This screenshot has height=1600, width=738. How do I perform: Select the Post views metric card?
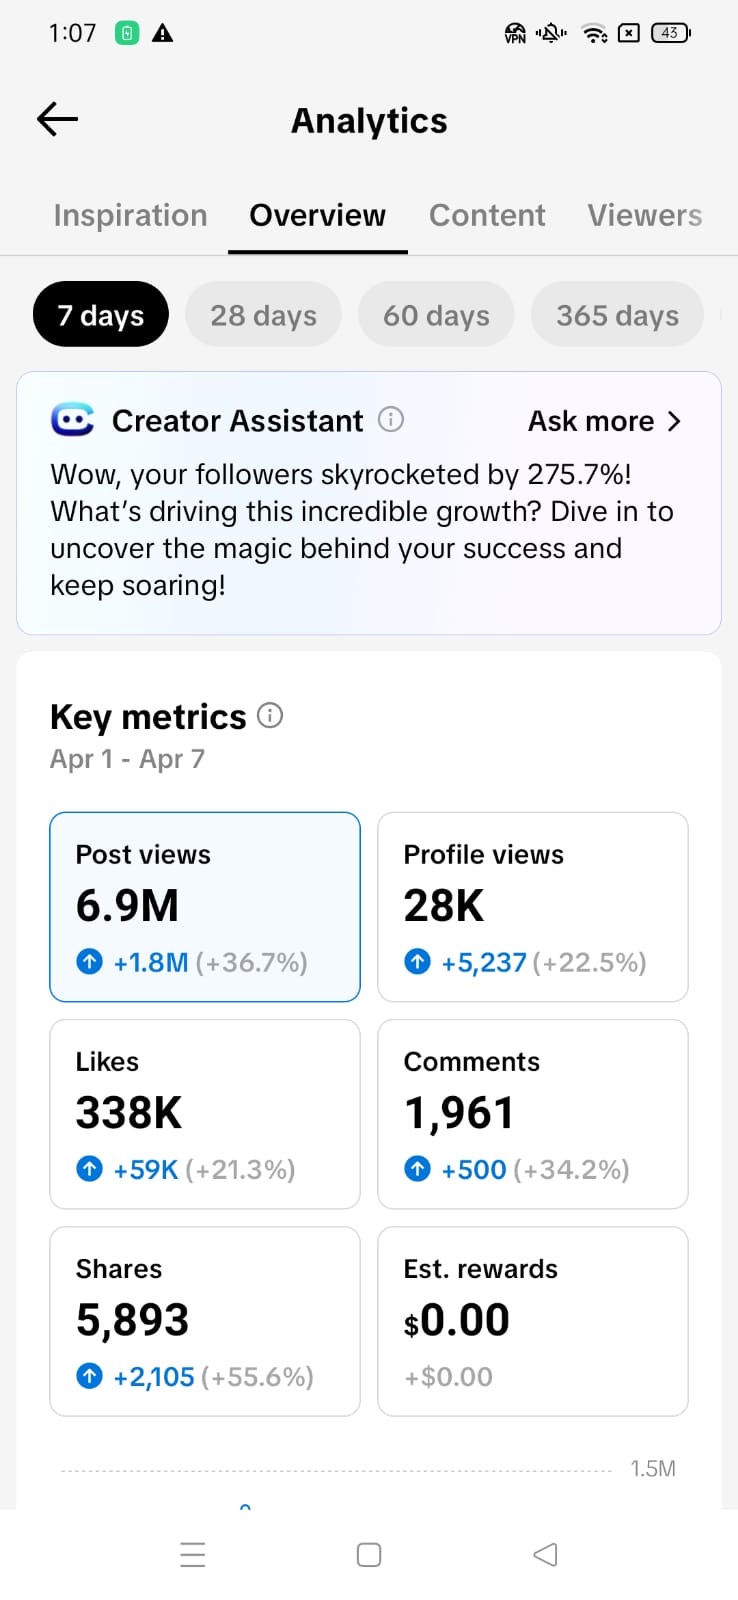tap(205, 906)
